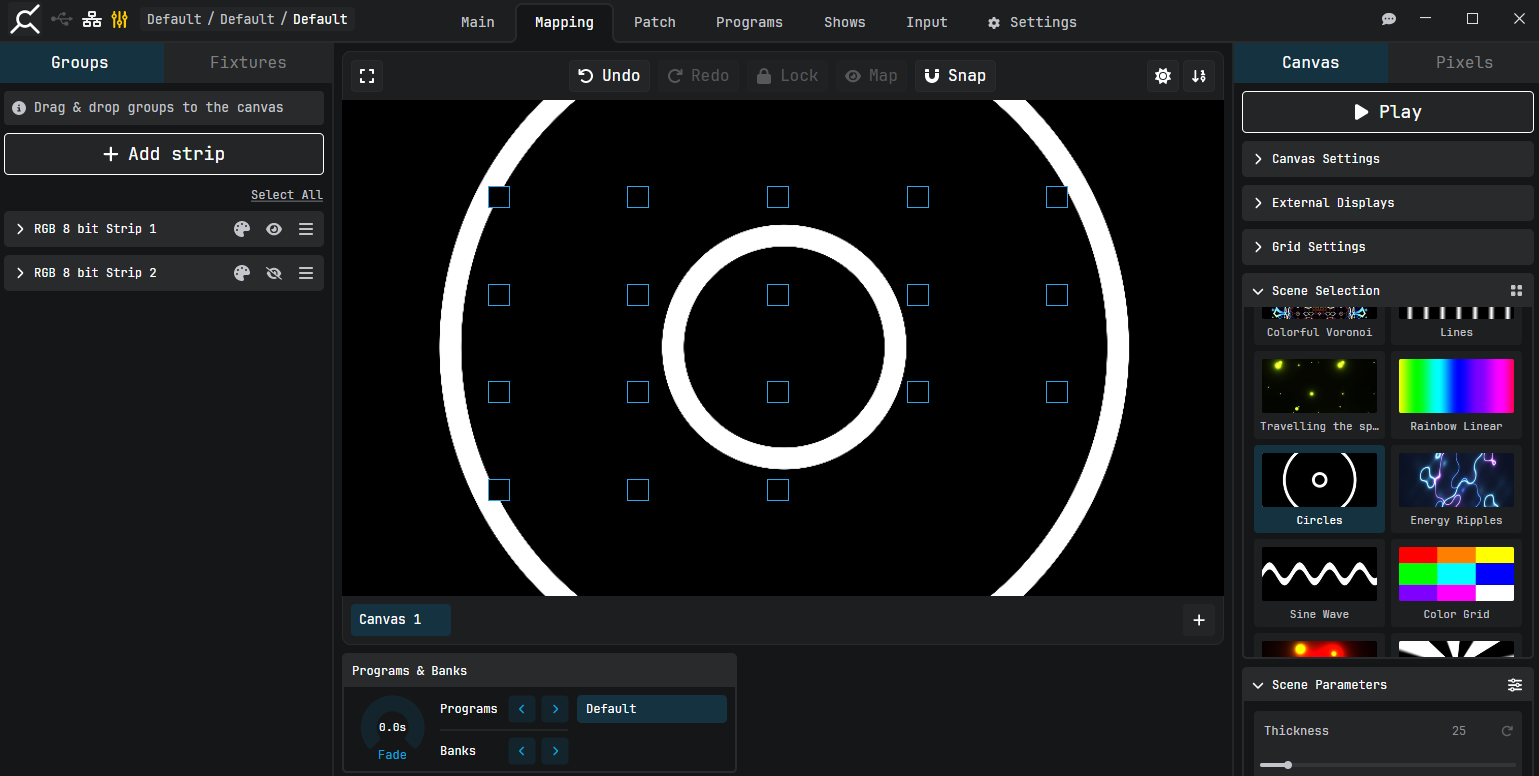Image resolution: width=1539 pixels, height=776 pixels.
Task: Open menu for RGB 8 bit Strip 2
Action: [306, 273]
